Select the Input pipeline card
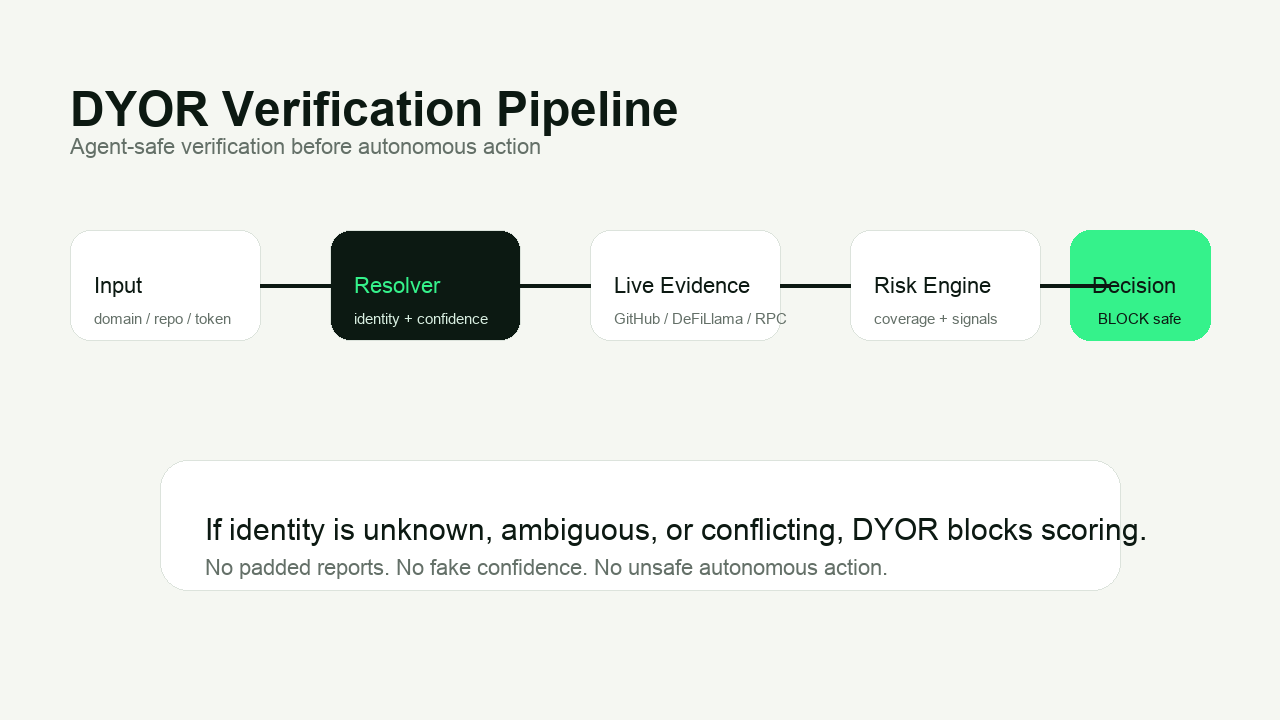Viewport: 1280px width, 720px height. (165, 285)
